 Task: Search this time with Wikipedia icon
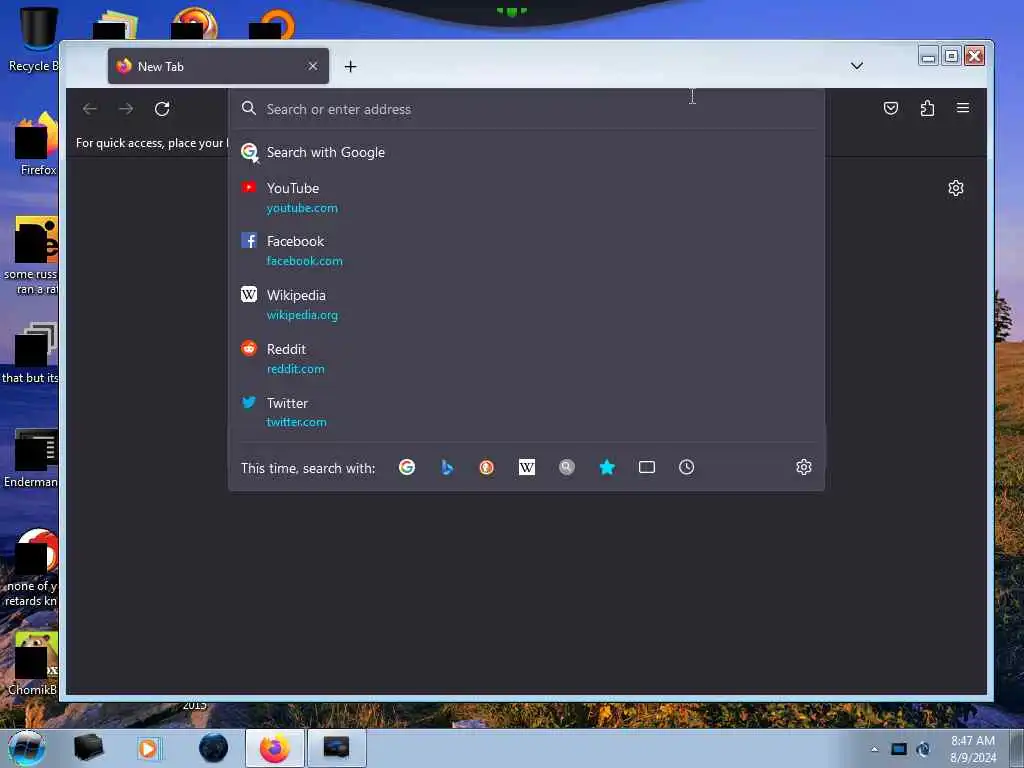[x=527, y=467]
